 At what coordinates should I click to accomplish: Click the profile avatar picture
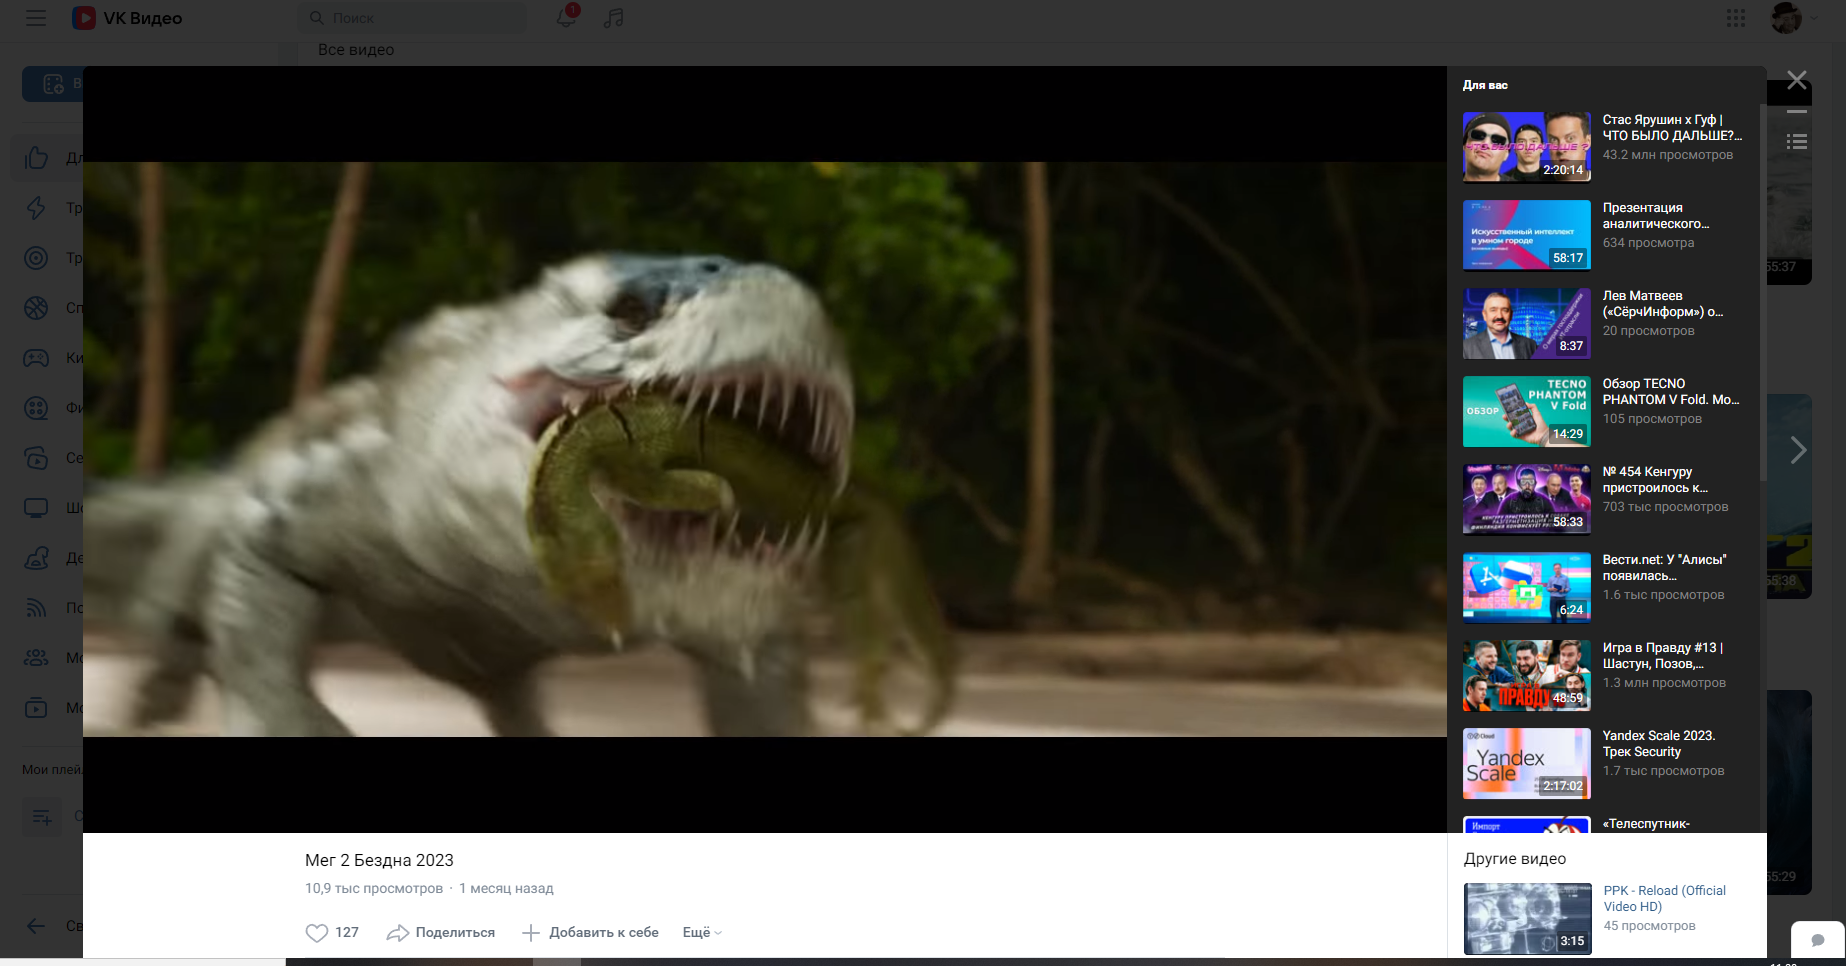point(1786,18)
